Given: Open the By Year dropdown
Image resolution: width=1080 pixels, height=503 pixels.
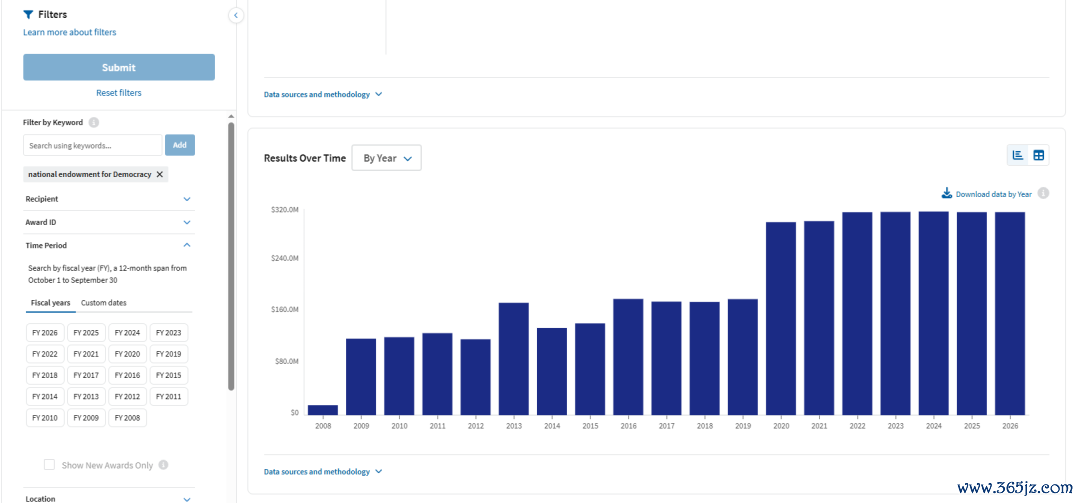Looking at the screenshot, I should [386, 158].
